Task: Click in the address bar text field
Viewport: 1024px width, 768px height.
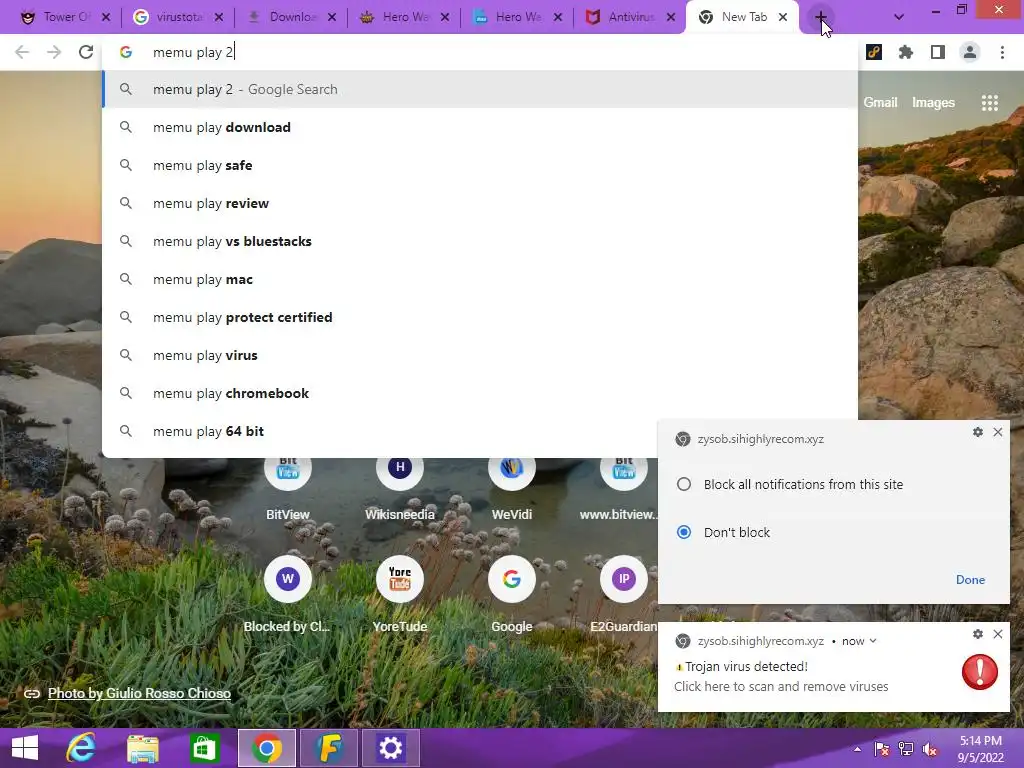Action: tap(480, 52)
